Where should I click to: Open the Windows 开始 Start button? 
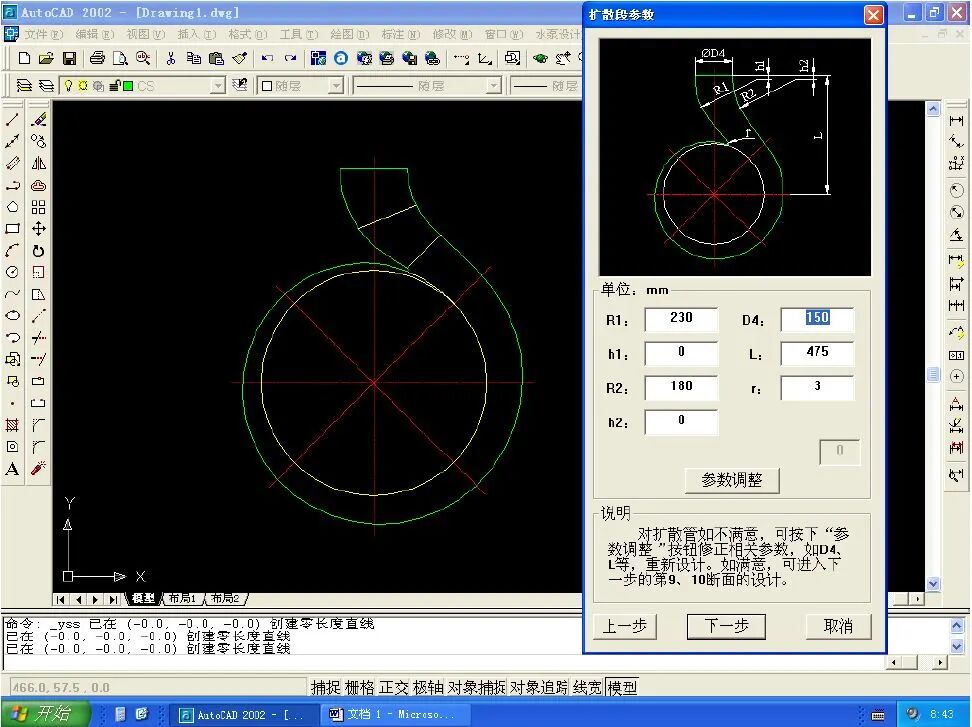46,713
